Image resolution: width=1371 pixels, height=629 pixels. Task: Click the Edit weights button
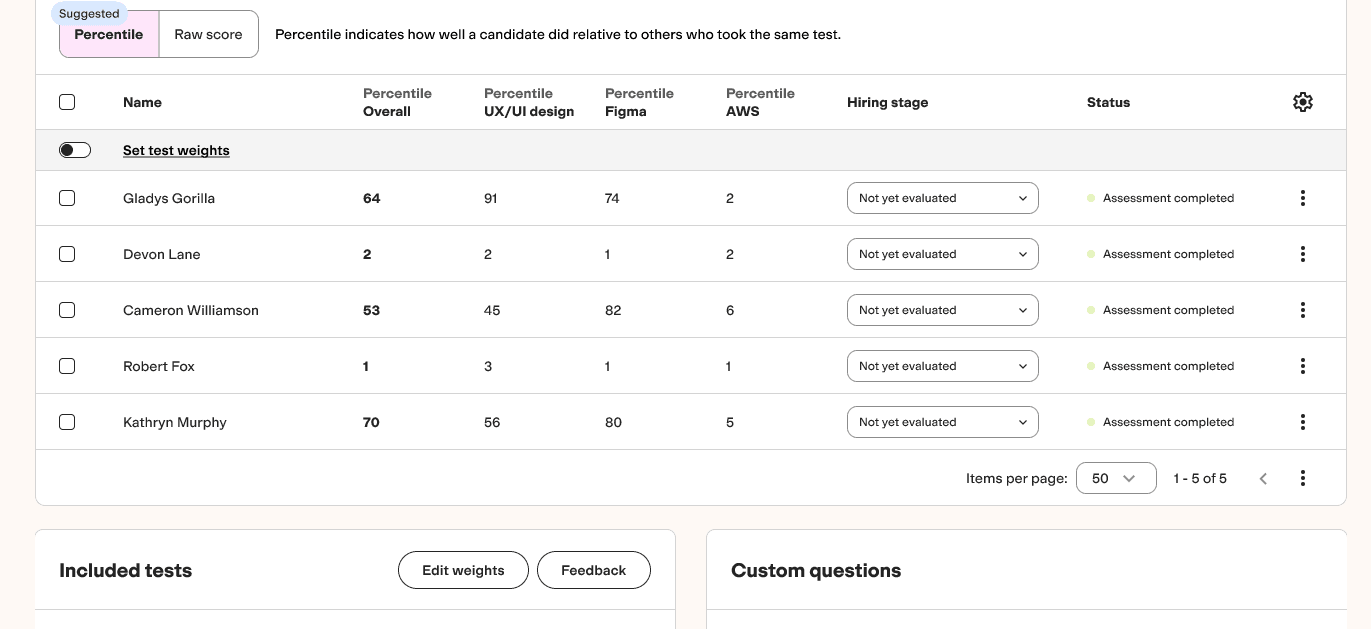(x=463, y=570)
